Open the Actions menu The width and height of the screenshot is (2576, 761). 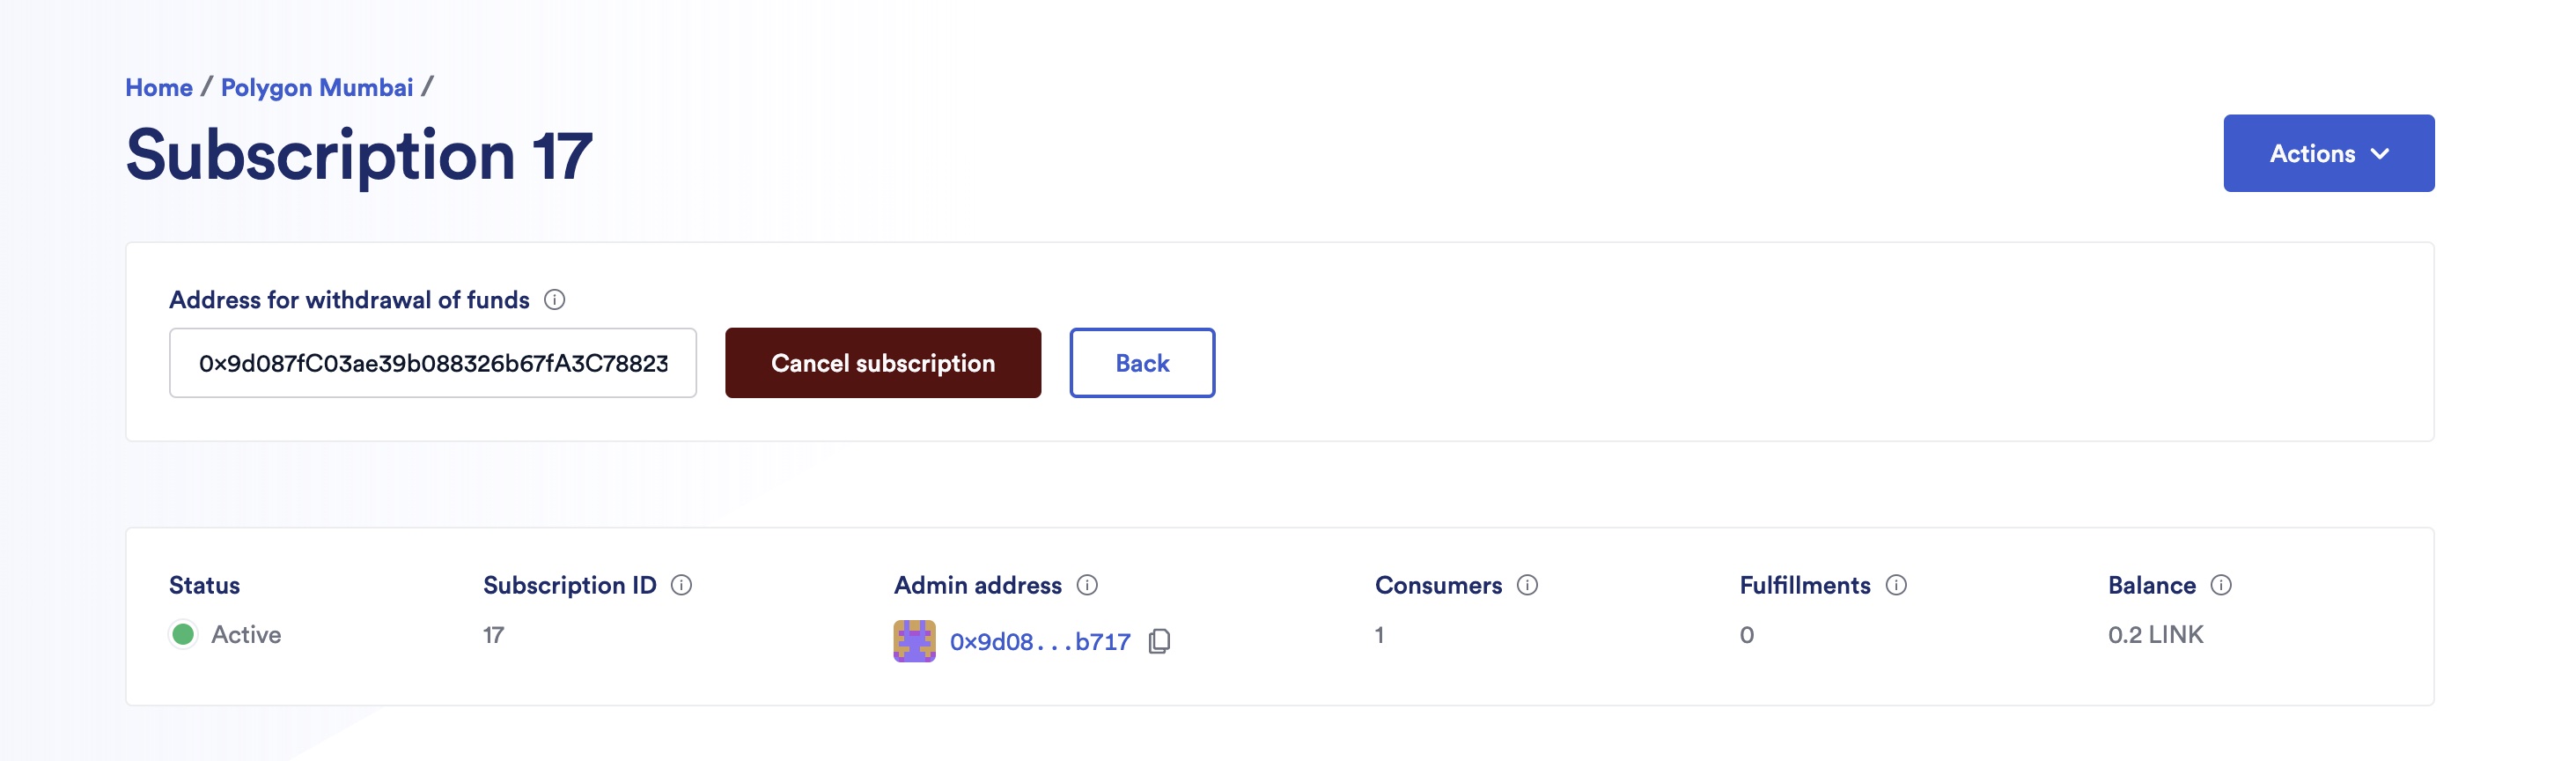coord(2330,153)
